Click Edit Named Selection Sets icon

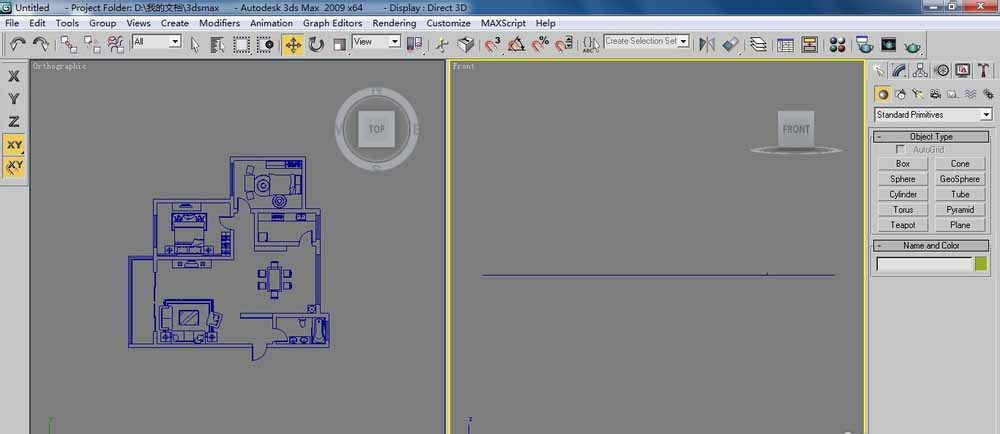point(591,44)
